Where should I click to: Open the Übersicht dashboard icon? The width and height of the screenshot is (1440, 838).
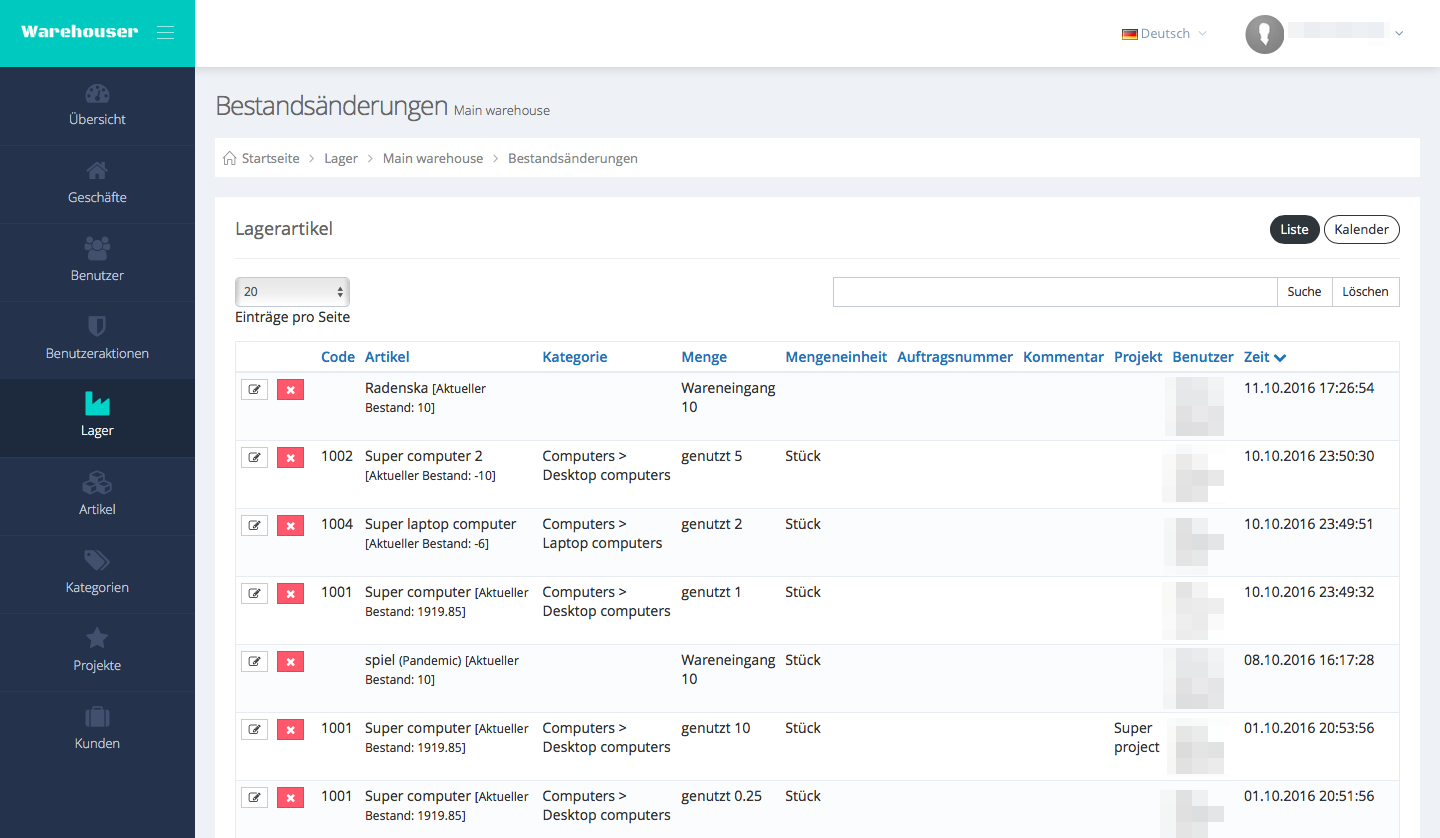point(97,95)
